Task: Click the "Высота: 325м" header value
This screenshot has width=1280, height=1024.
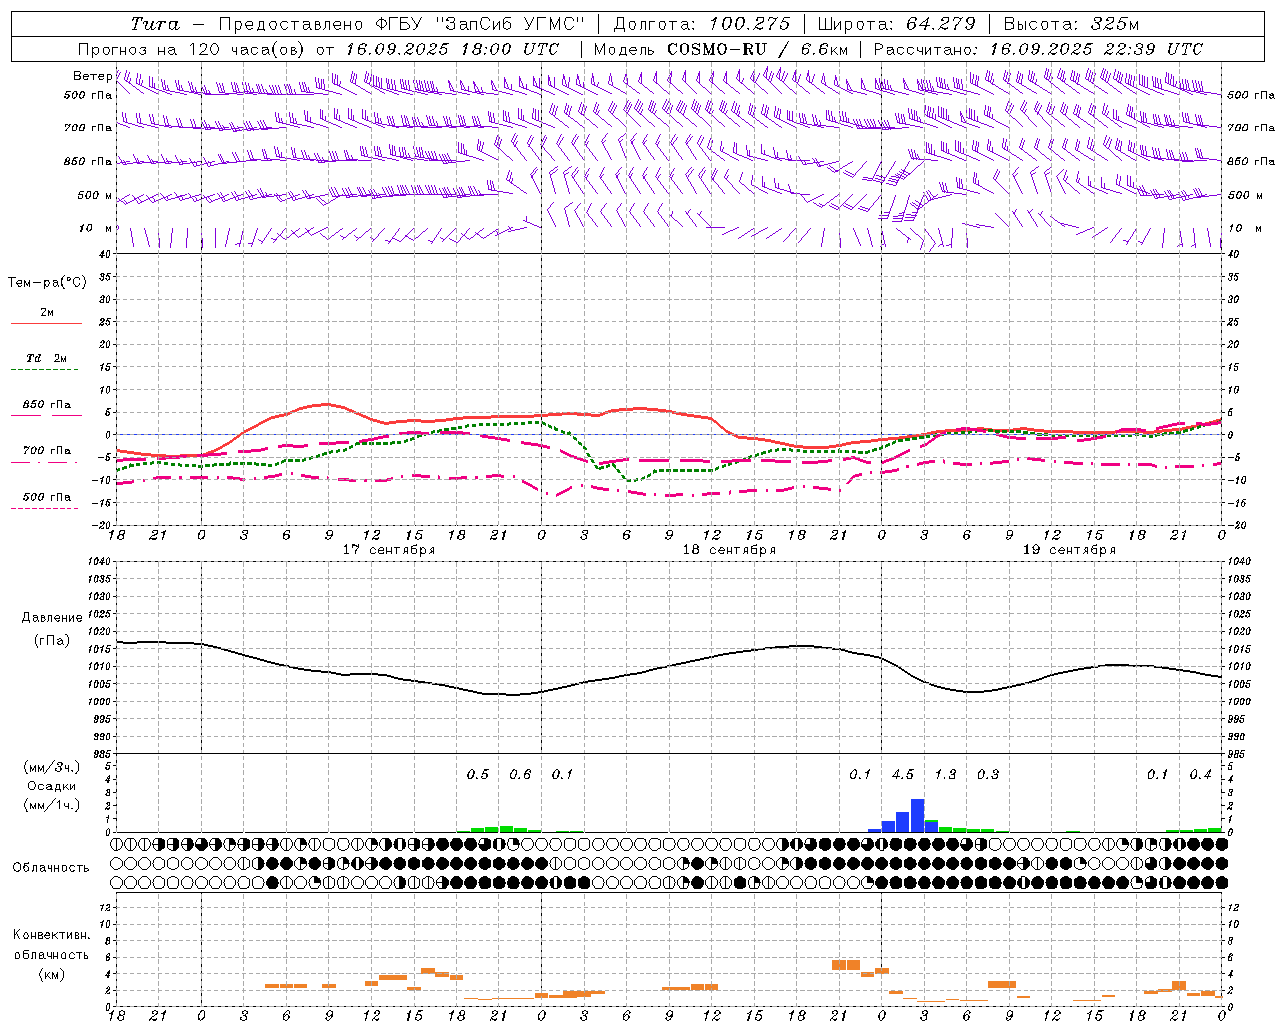Action: pyautogui.click(x=1071, y=24)
